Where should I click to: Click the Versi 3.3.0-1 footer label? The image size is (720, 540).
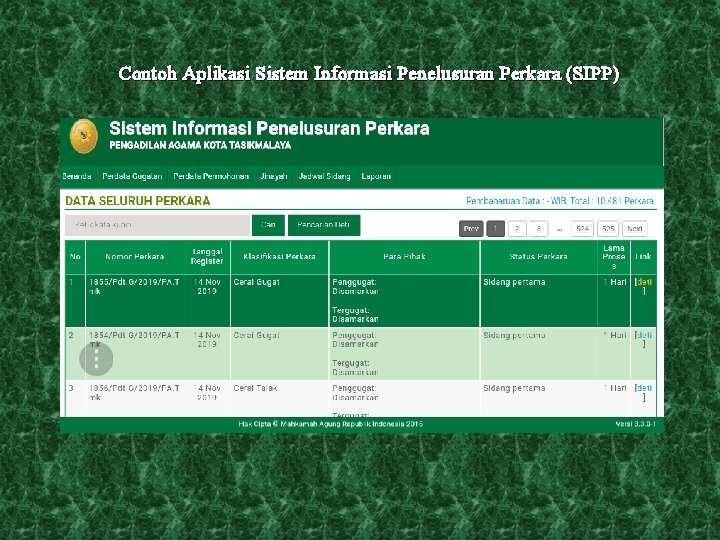click(x=636, y=424)
